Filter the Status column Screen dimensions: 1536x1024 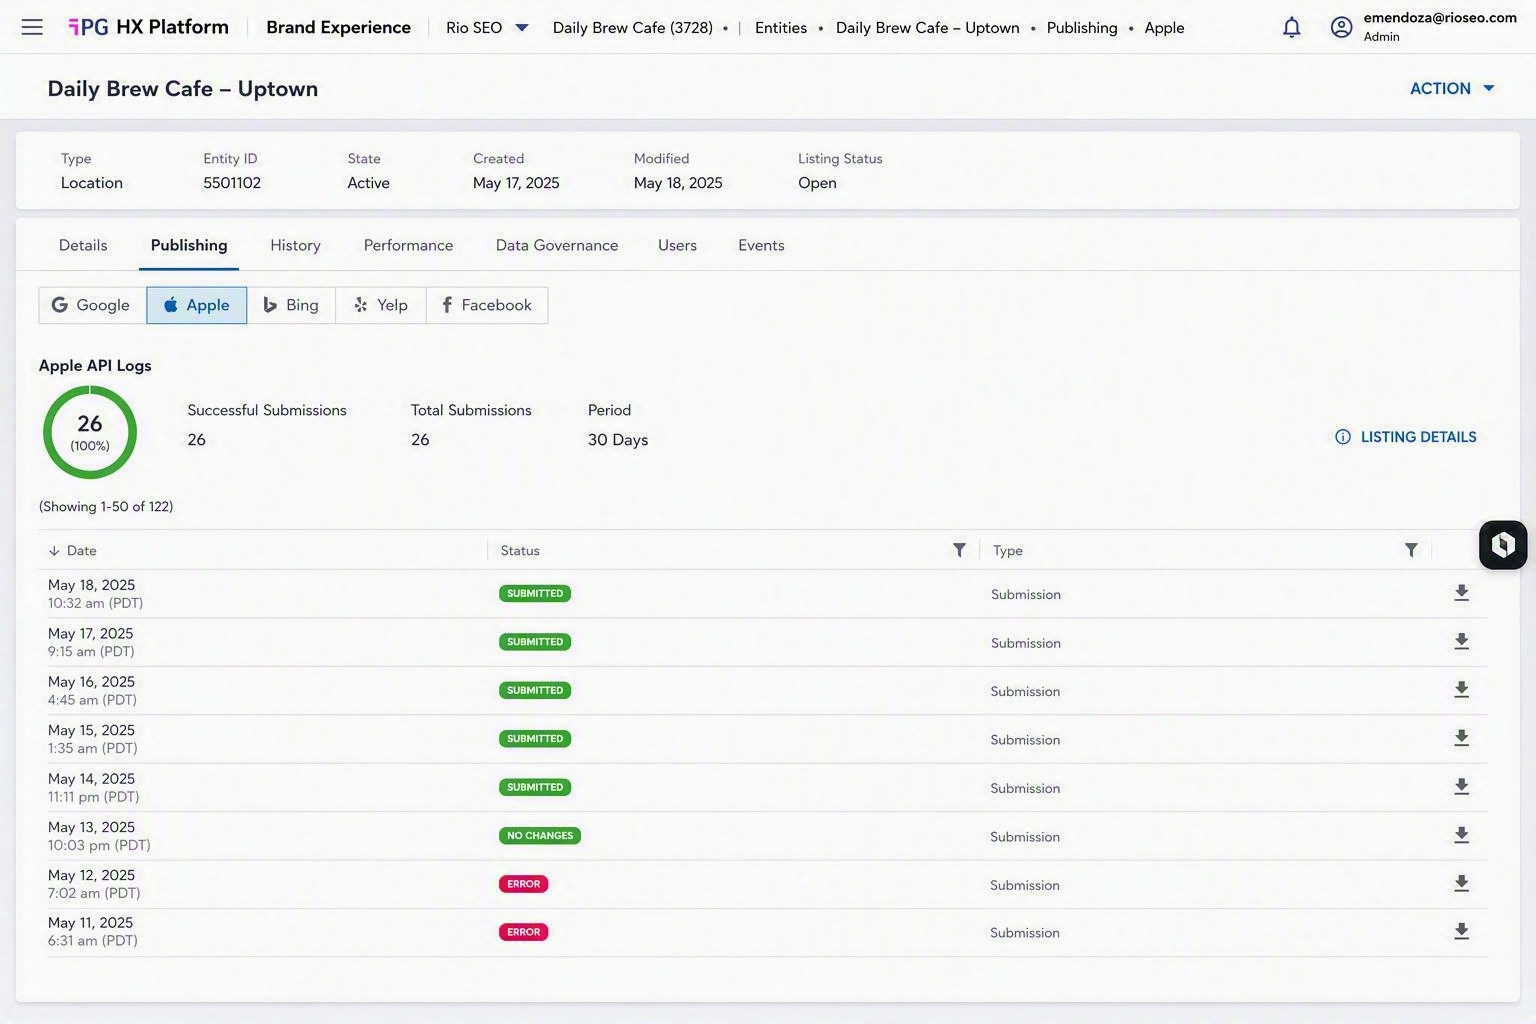click(959, 550)
